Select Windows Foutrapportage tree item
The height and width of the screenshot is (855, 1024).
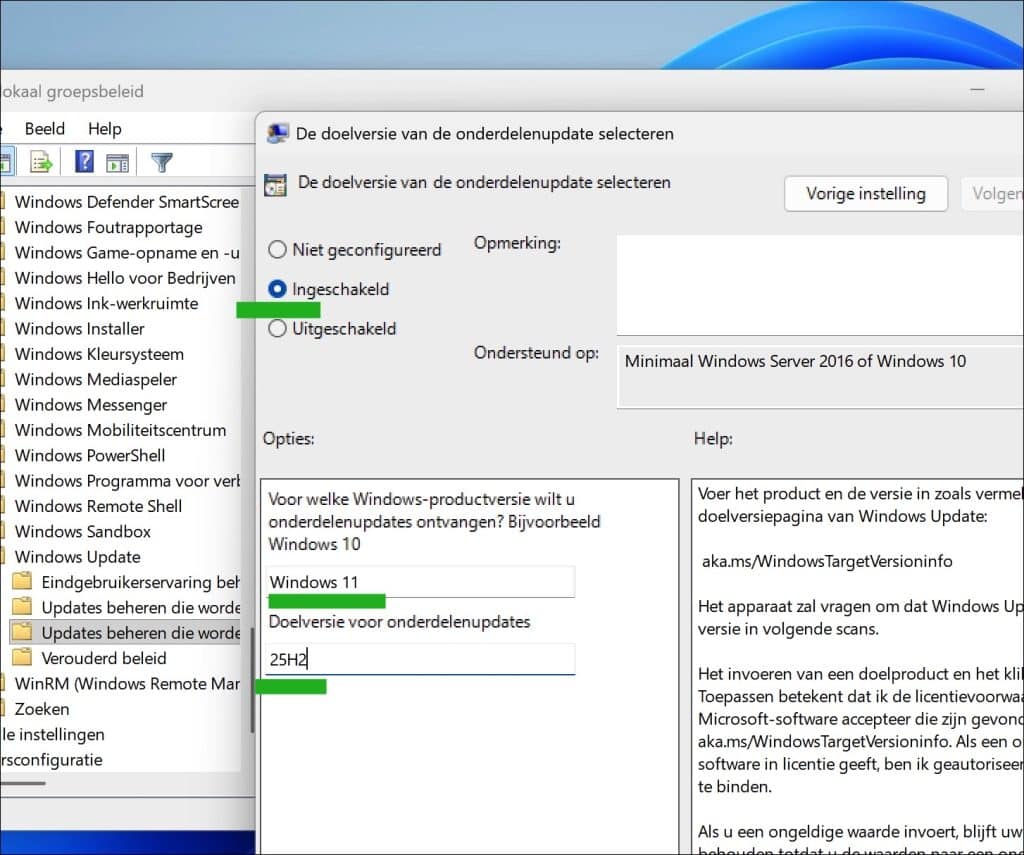[x=108, y=227]
